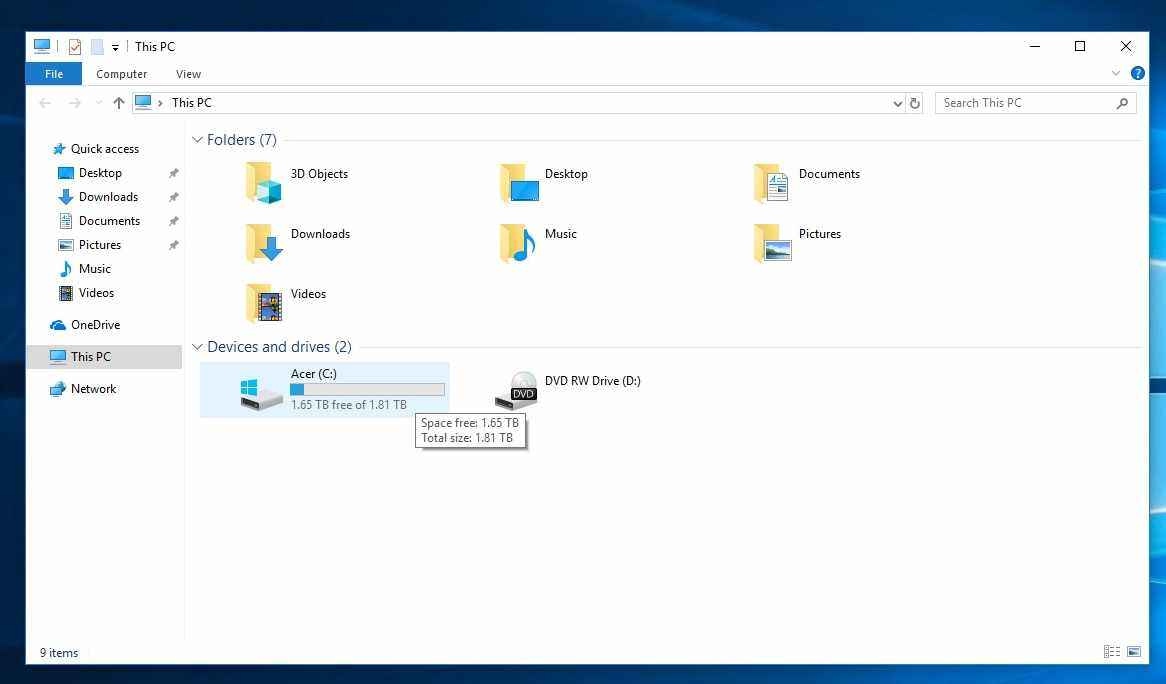Switch to large icons view in status bar
This screenshot has height=684, width=1166.
coord(1133,652)
